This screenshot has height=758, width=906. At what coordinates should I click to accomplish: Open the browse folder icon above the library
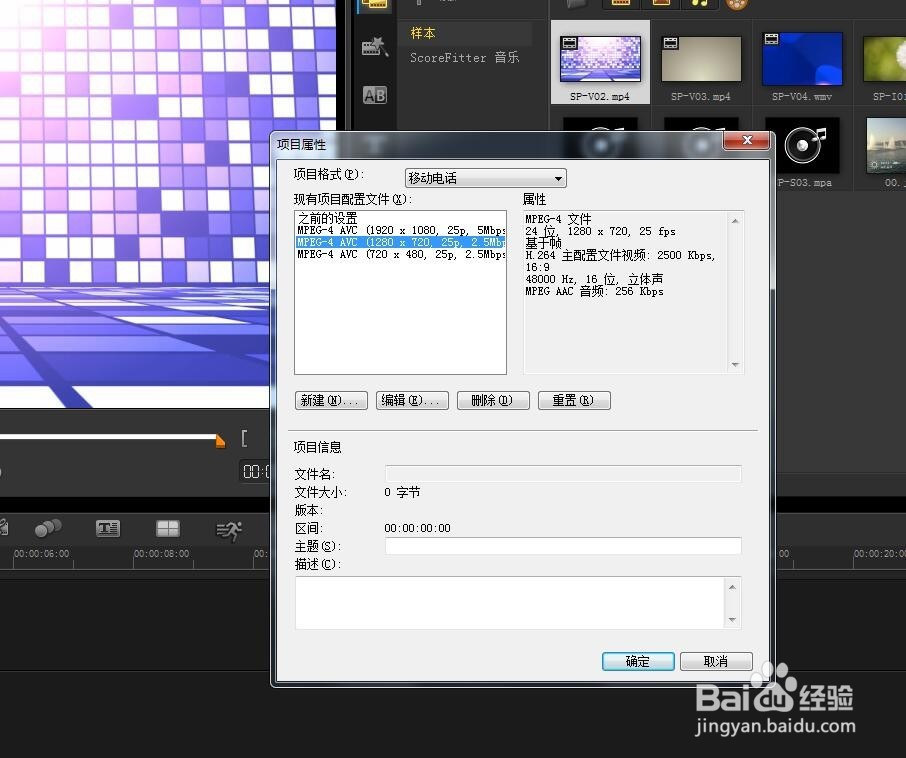pos(575,4)
